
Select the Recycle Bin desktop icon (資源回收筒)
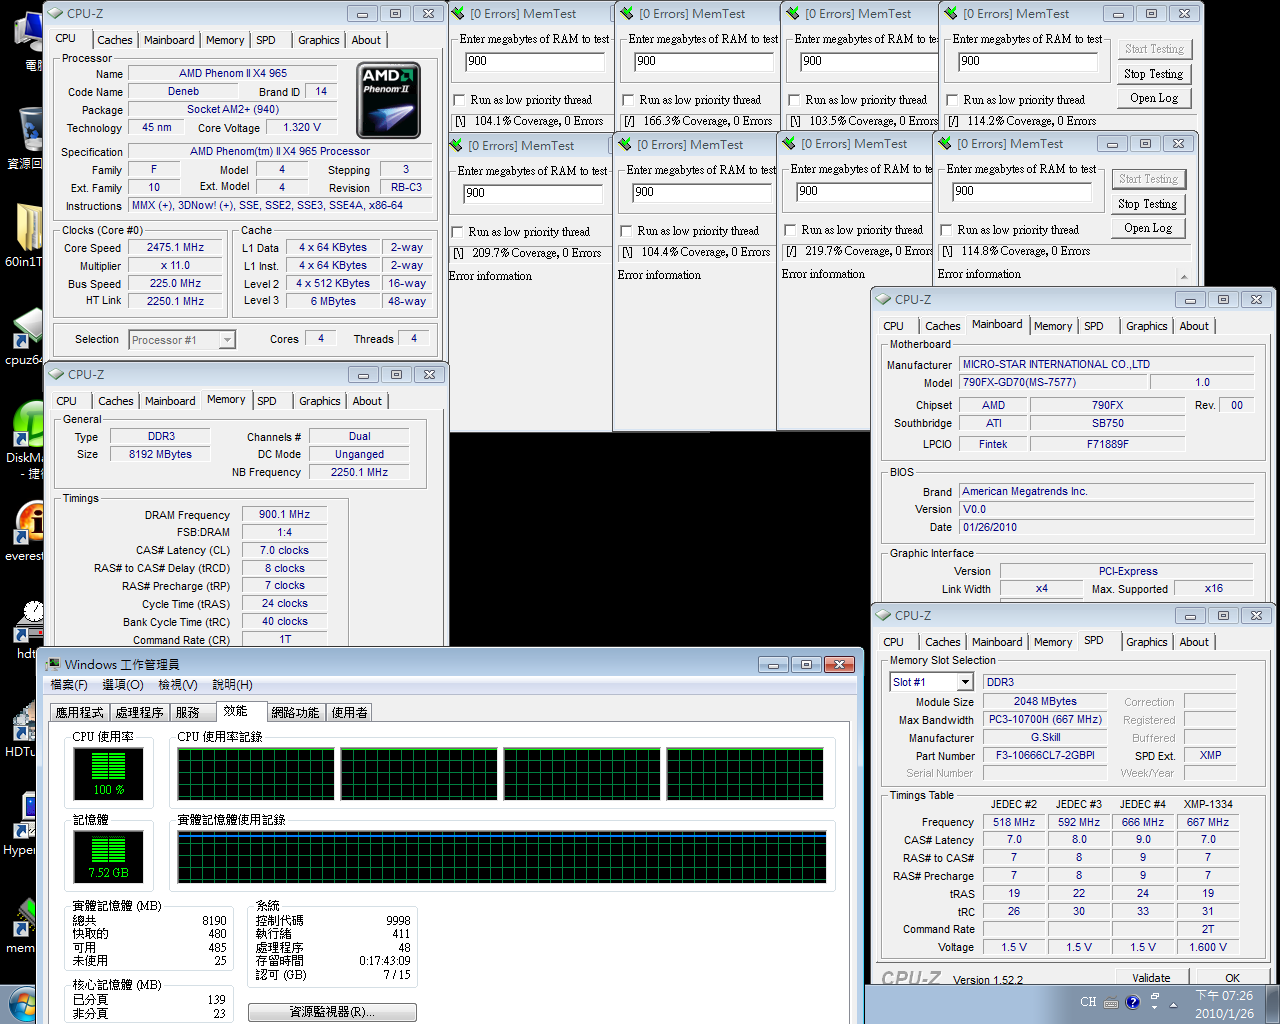(28, 138)
